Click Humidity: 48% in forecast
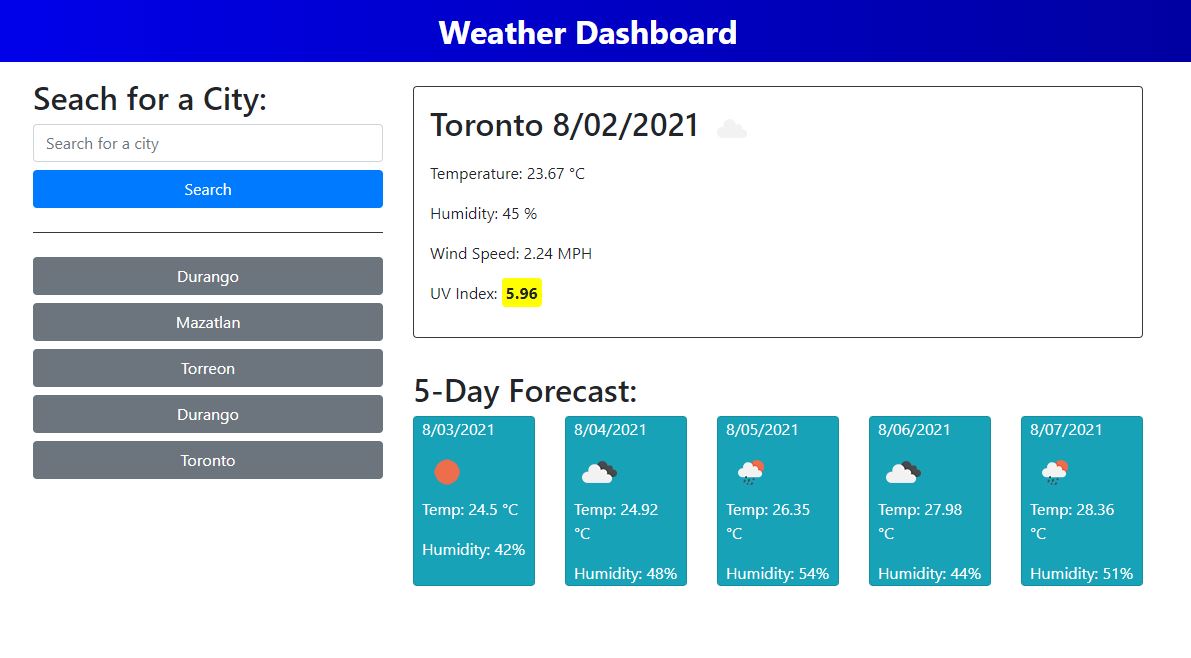The image size is (1191, 658). pyautogui.click(x=625, y=574)
